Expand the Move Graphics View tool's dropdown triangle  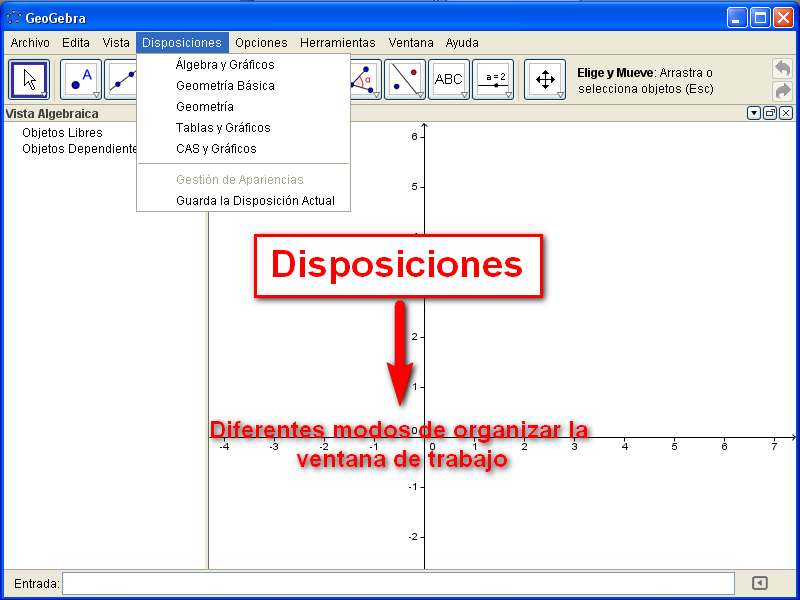(x=561, y=95)
